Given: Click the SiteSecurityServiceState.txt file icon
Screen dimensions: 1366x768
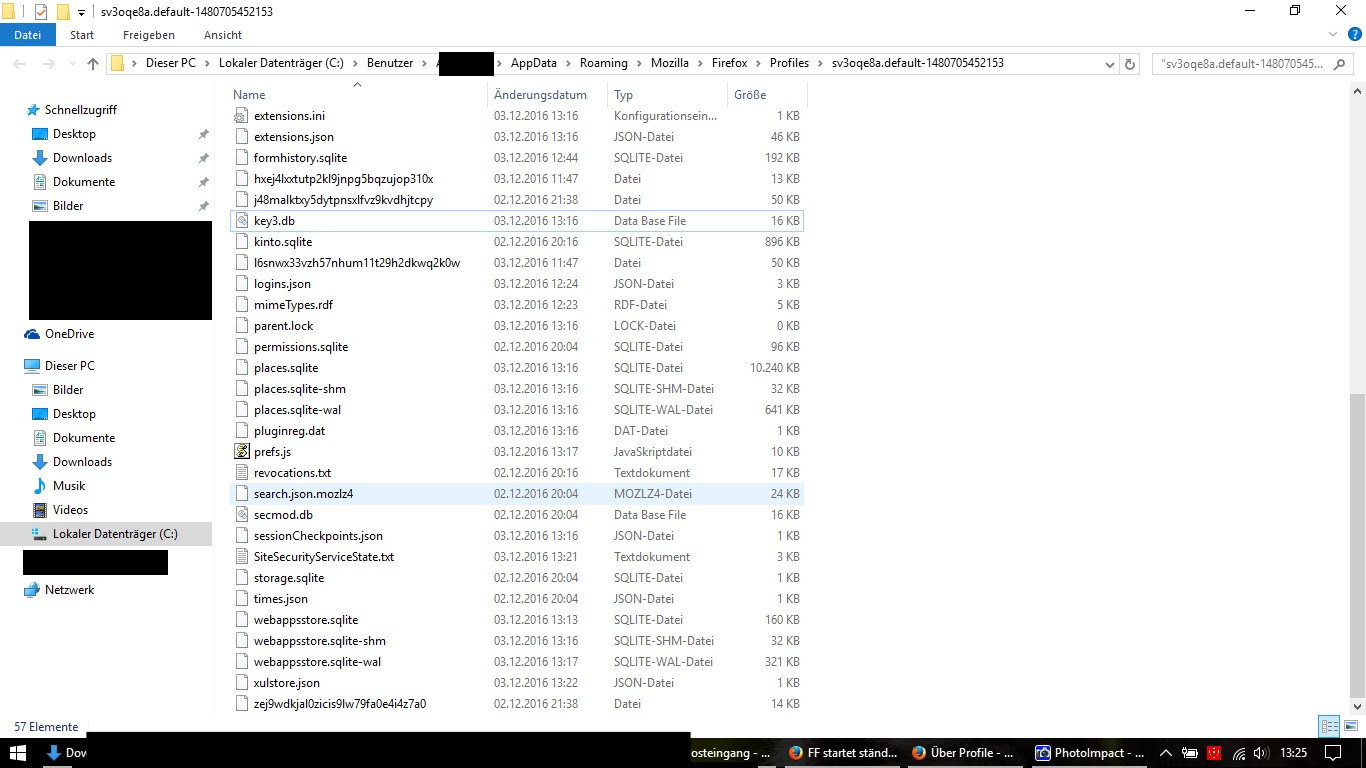Looking at the screenshot, I should tap(241, 557).
